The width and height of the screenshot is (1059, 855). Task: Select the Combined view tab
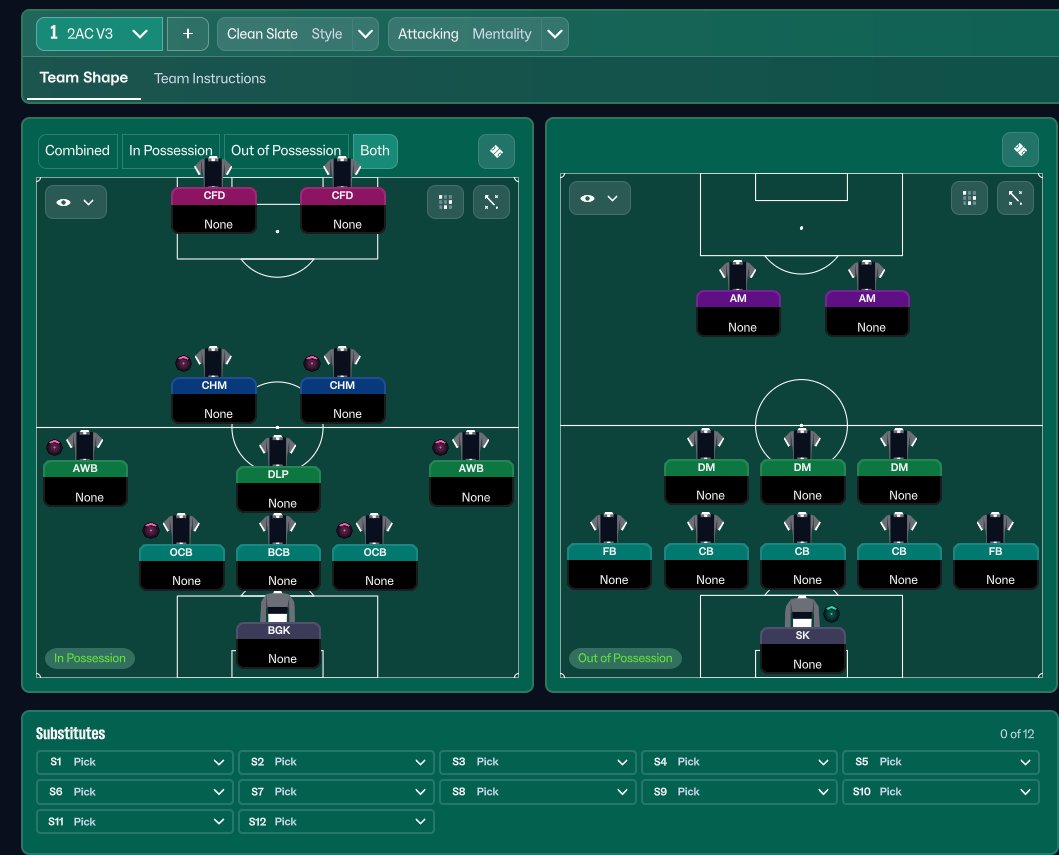78,151
